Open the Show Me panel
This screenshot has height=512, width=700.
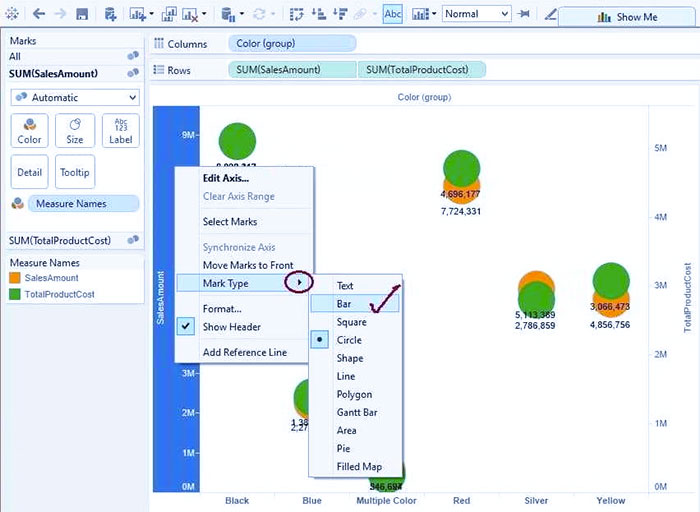coord(627,17)
